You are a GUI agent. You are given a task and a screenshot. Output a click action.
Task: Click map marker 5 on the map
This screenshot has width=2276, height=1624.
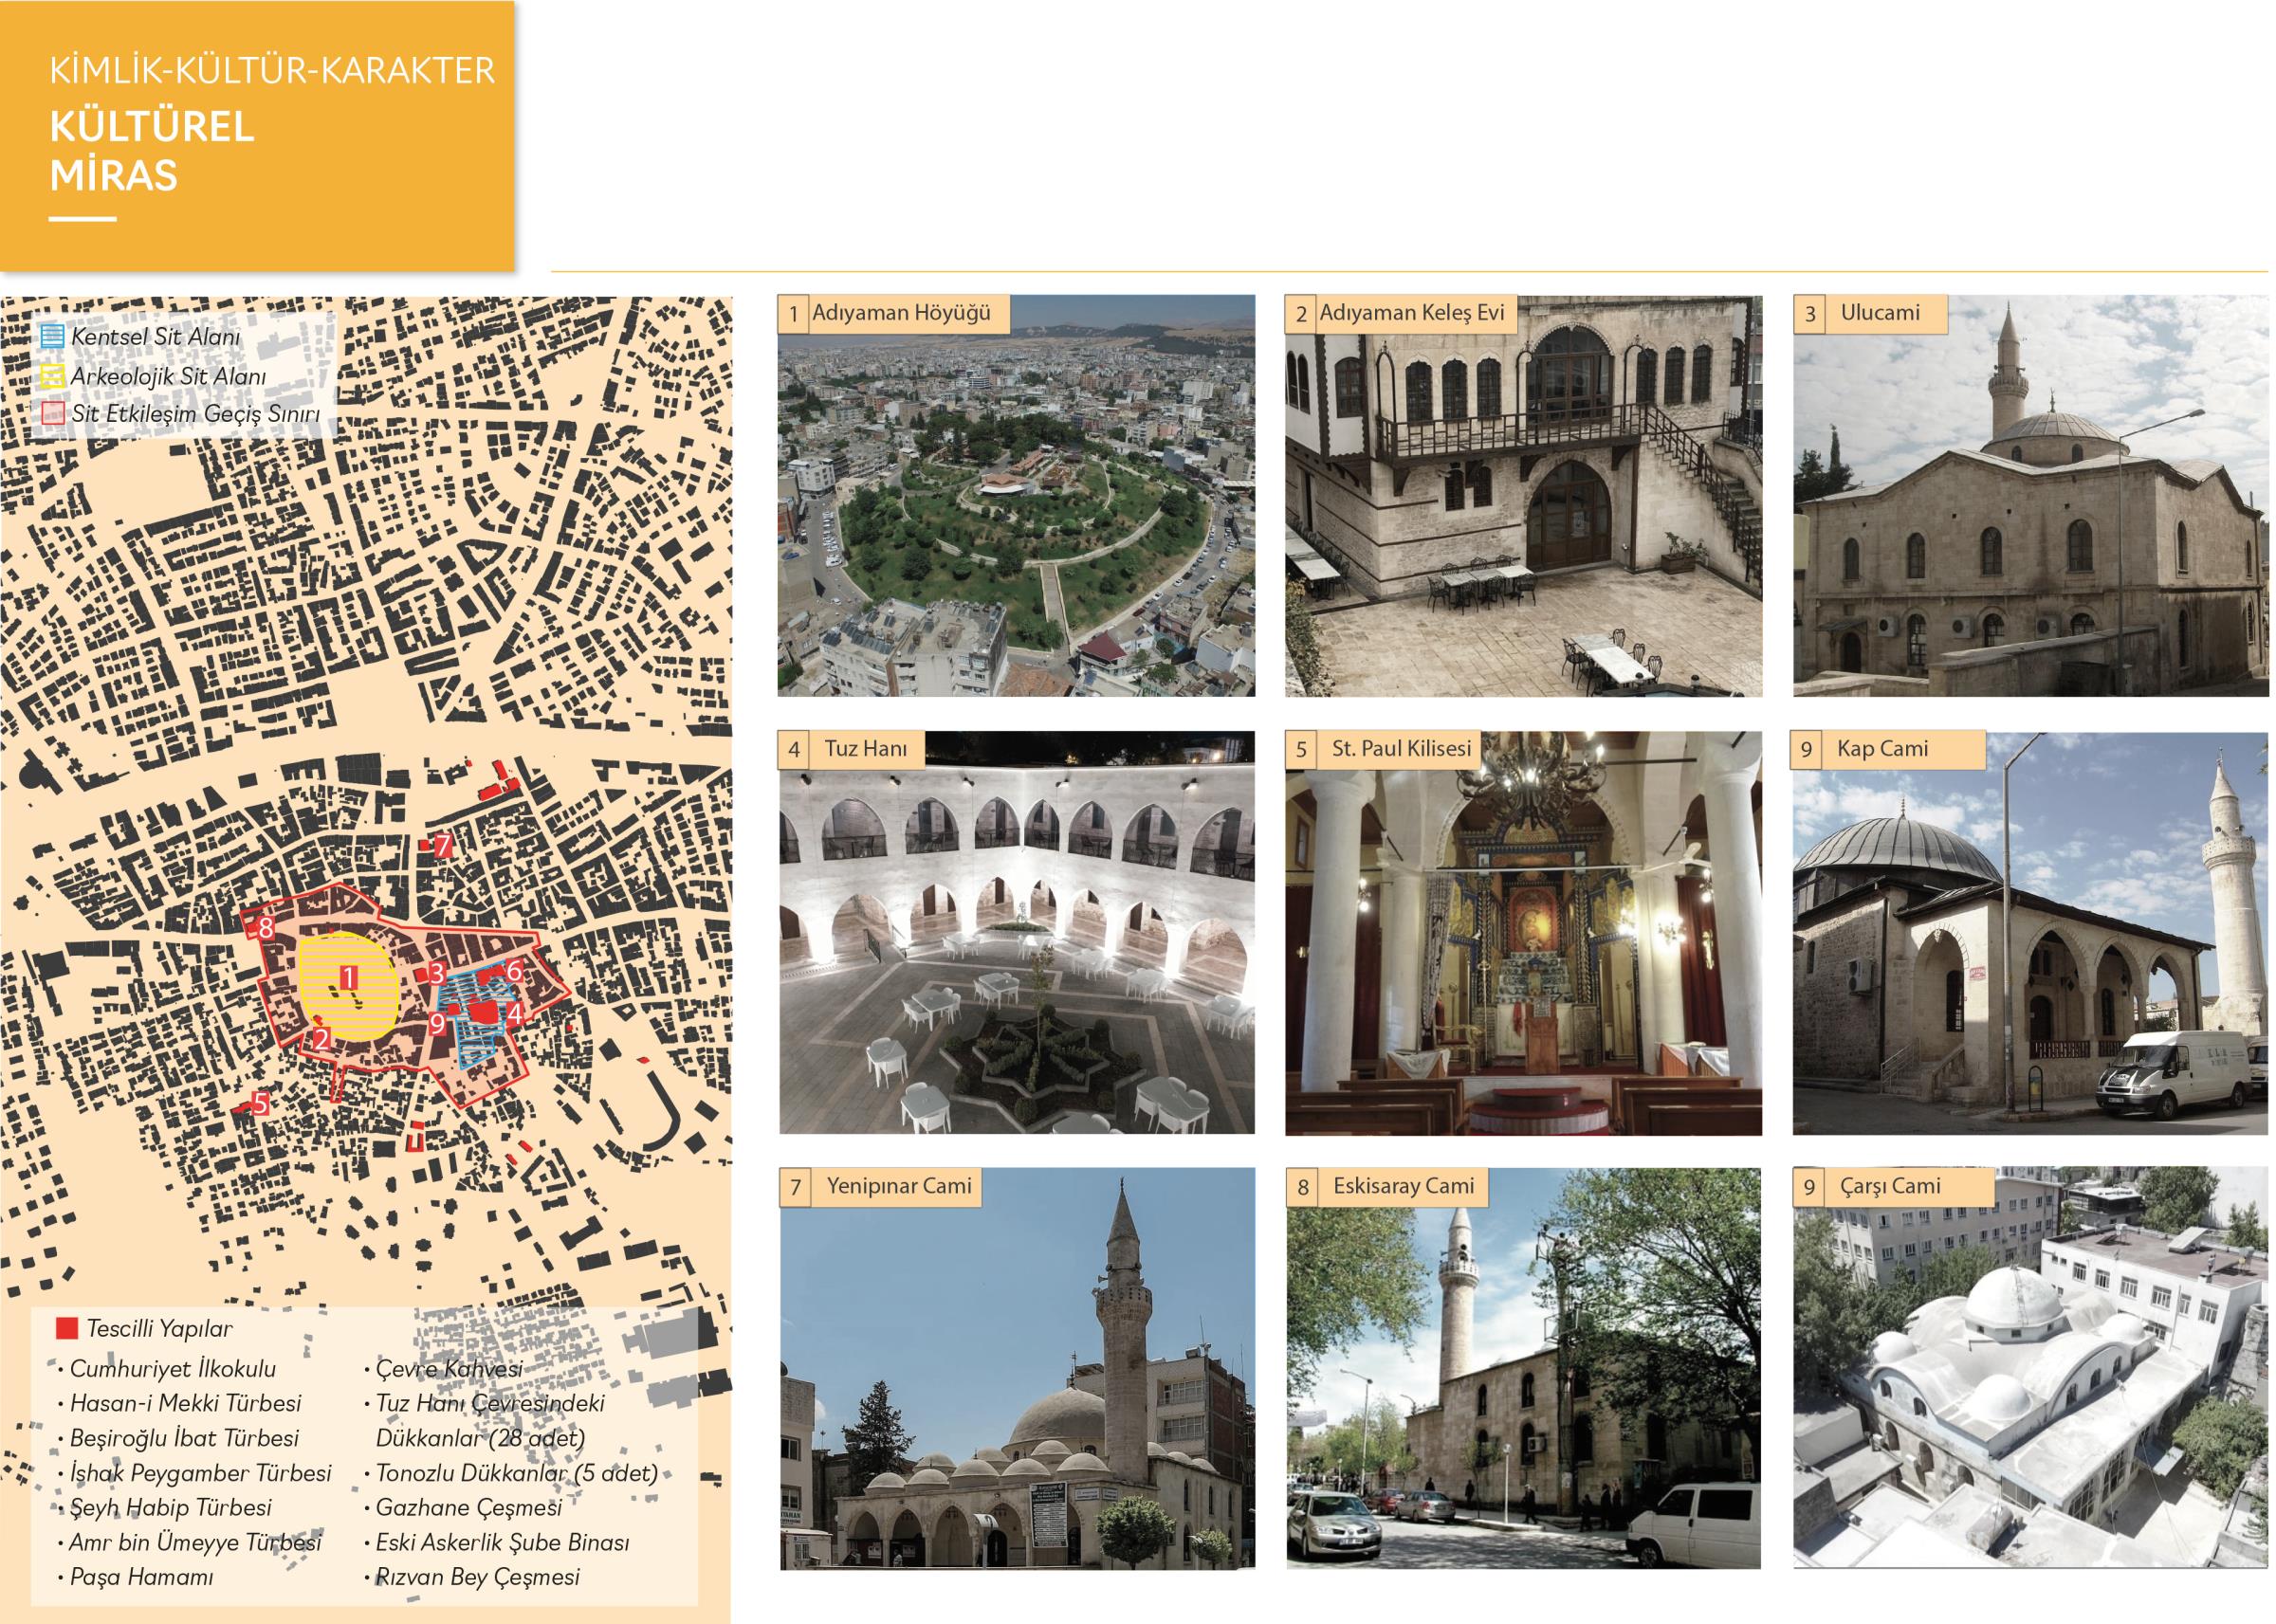tap(260, 1104)
